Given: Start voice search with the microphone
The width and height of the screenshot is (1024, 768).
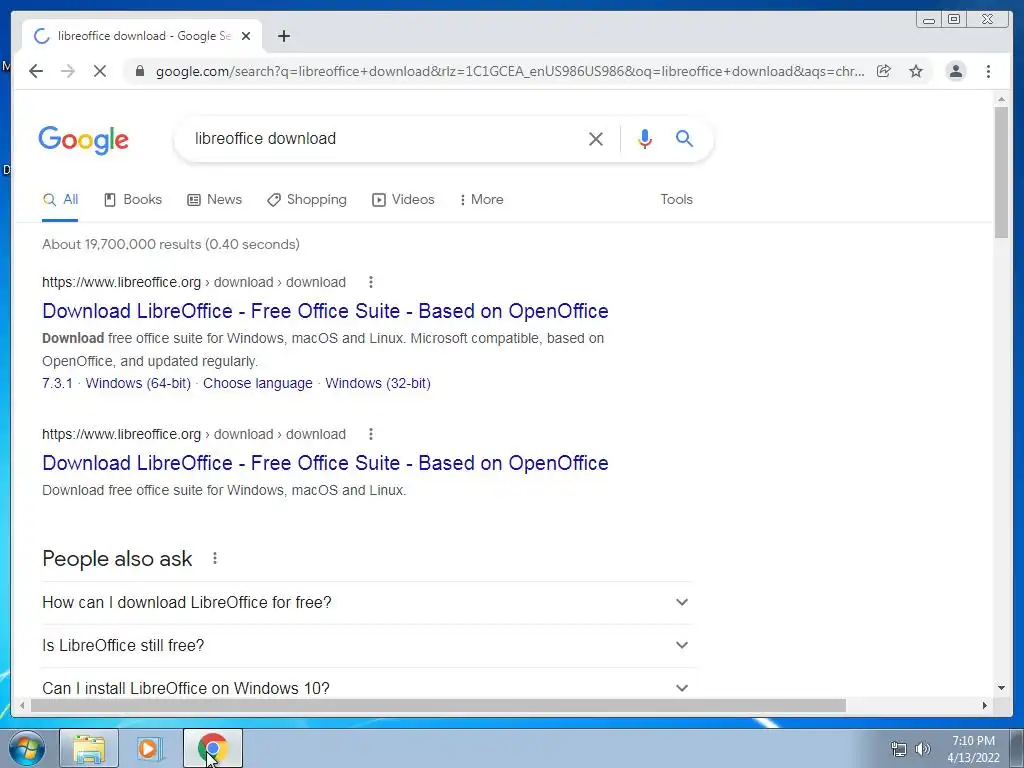Looking at the screenshot, I should 645,138.
